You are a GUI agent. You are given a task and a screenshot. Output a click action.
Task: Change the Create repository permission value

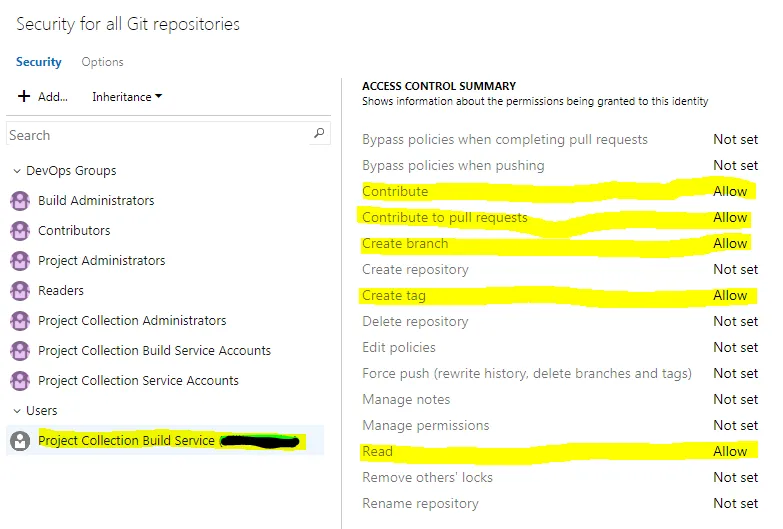735,269
